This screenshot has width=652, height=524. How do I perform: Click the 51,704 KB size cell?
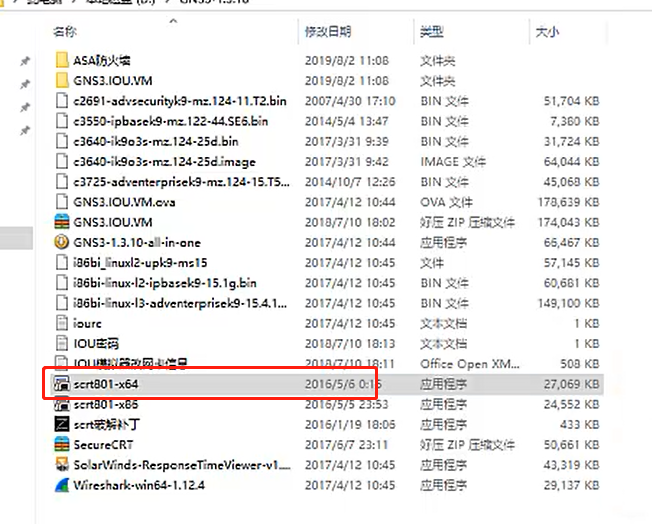coord(571,101)
